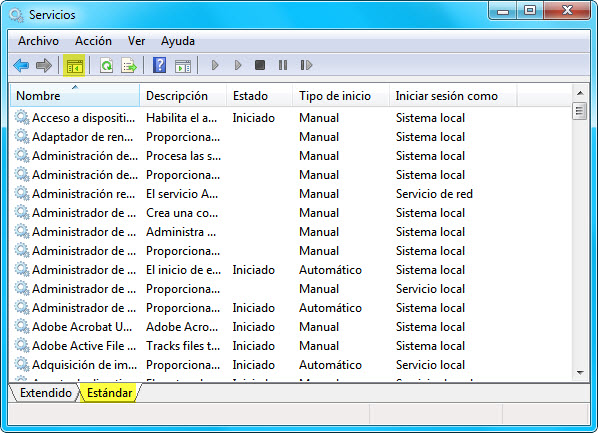The height and width of the screenshot is (433, 598).
Task: Click Iniciado status in Adobe Acrobat U... row
Action: coord(254,327)
